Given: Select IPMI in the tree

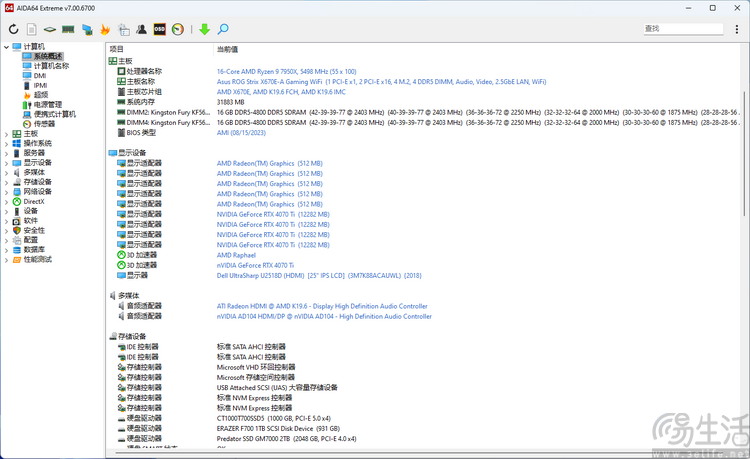Looking at the screenshot, I should point(41,86).
